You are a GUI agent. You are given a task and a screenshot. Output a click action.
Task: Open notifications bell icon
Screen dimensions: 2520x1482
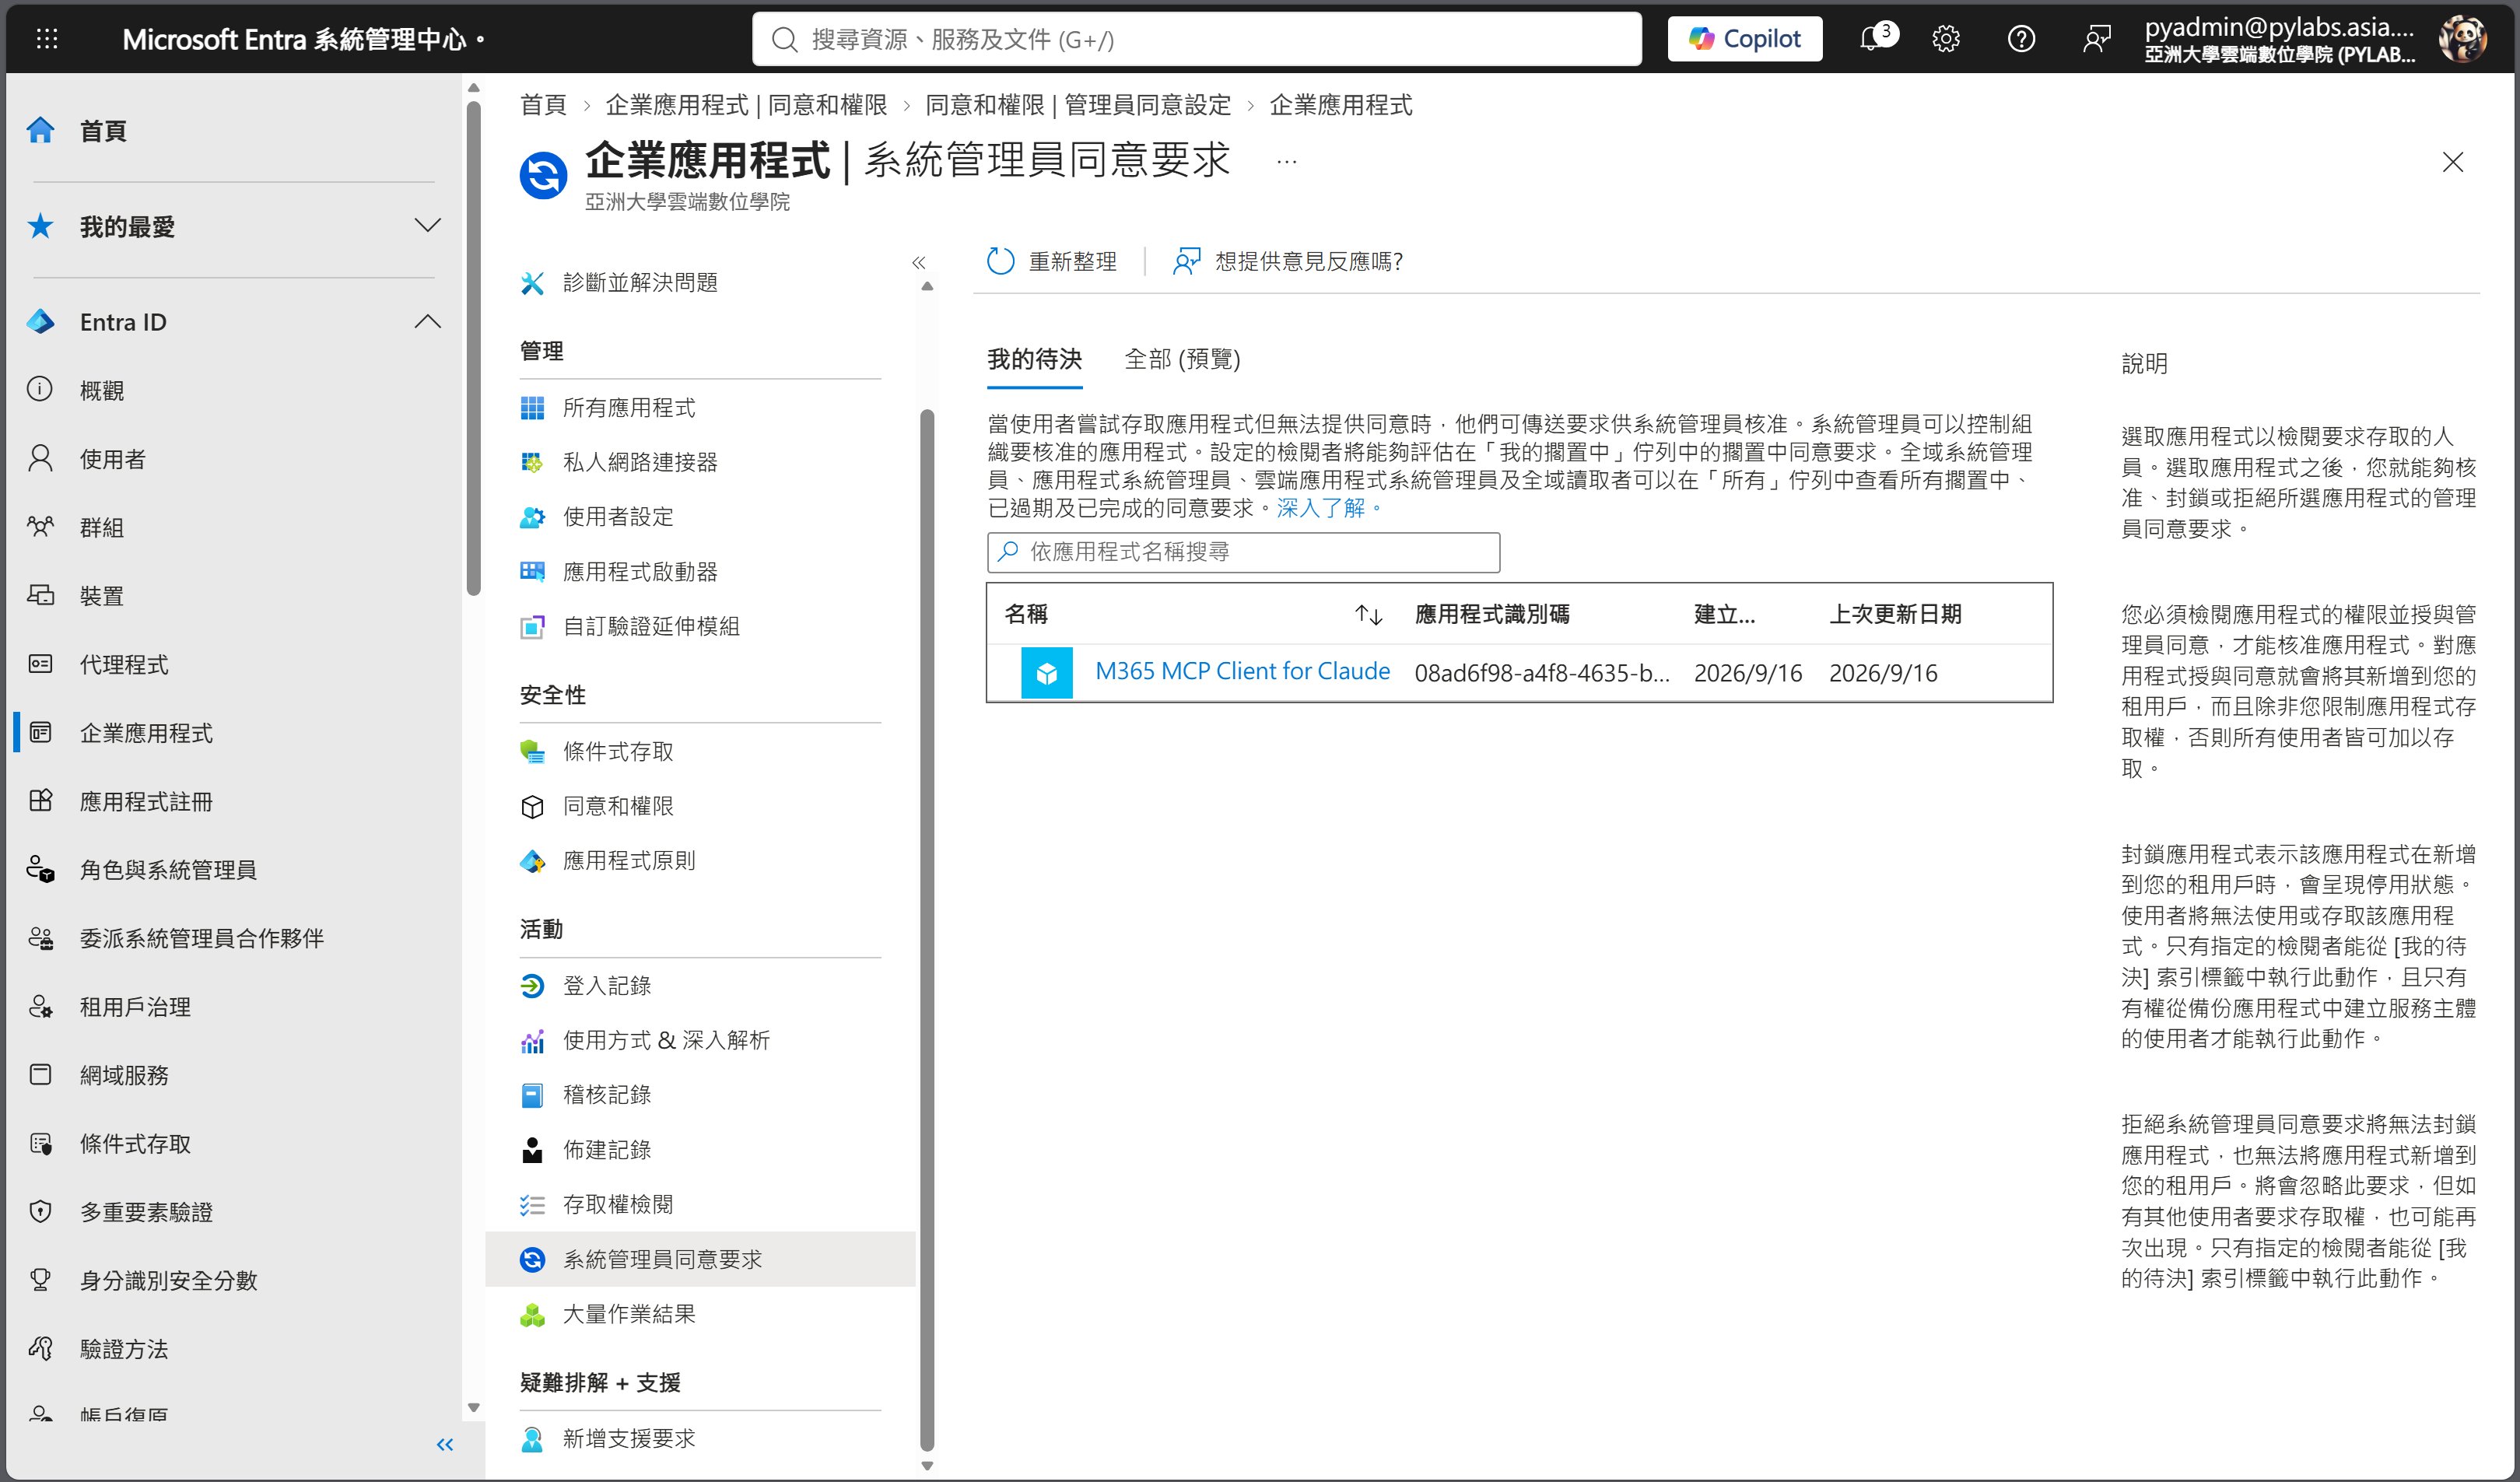[x=1871, y=39]
